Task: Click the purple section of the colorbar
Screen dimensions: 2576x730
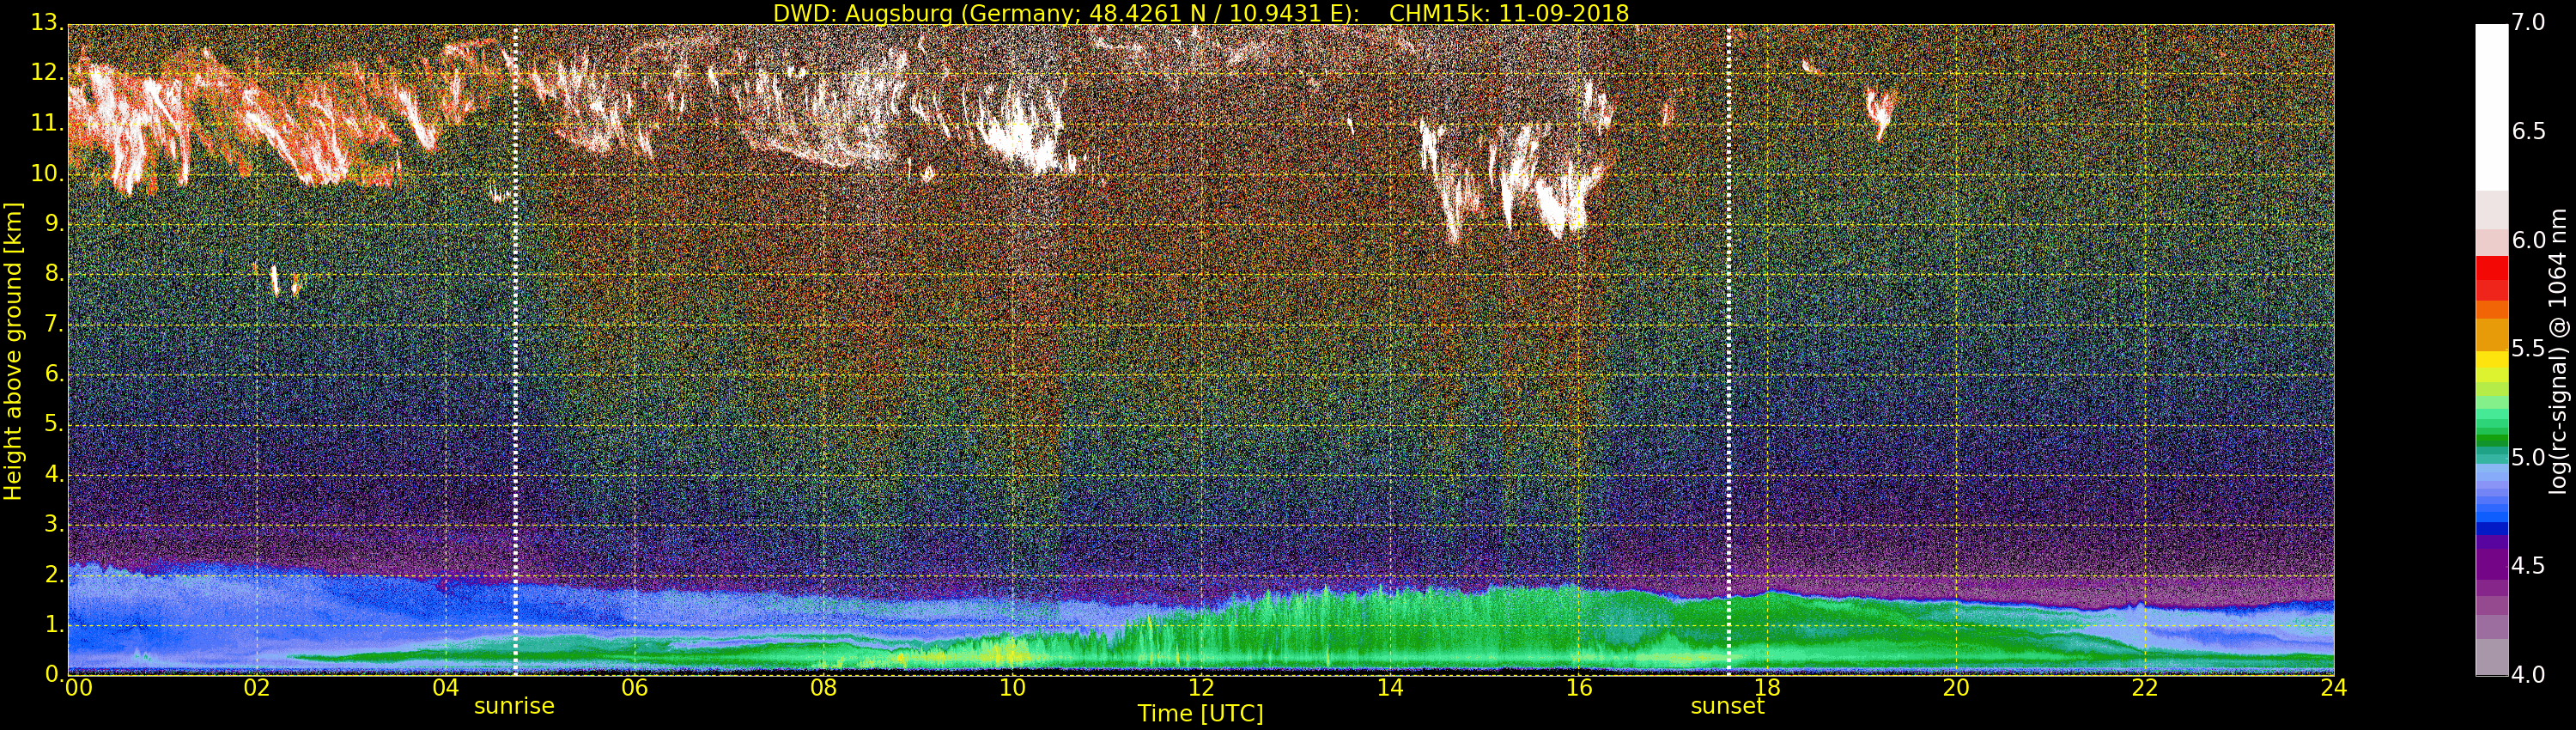Action: (2491, 558)
